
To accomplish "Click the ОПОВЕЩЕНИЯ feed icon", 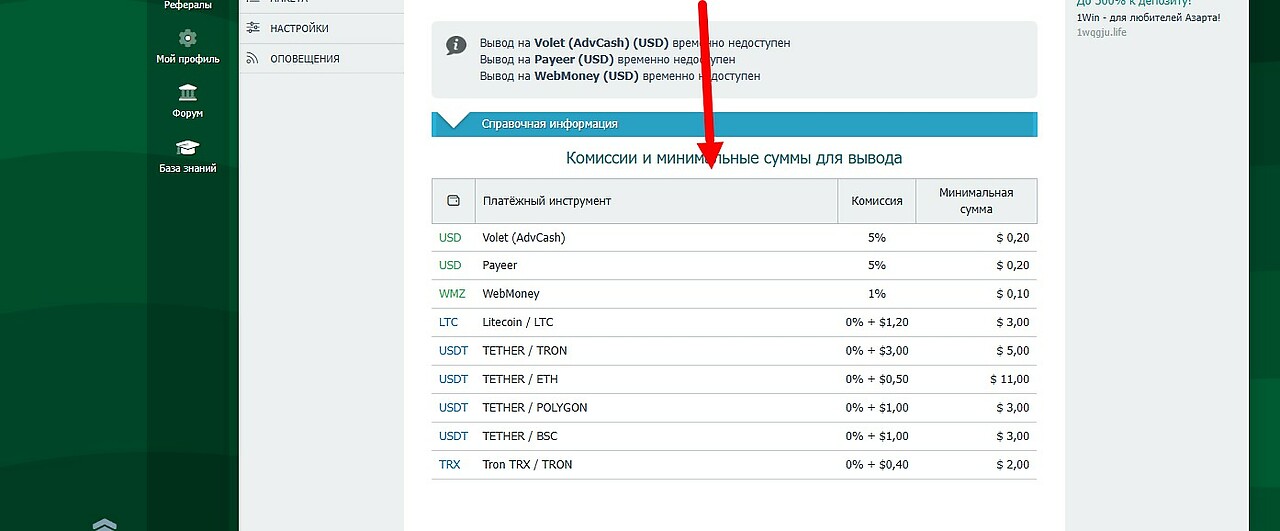I will [x=252, y=58].
